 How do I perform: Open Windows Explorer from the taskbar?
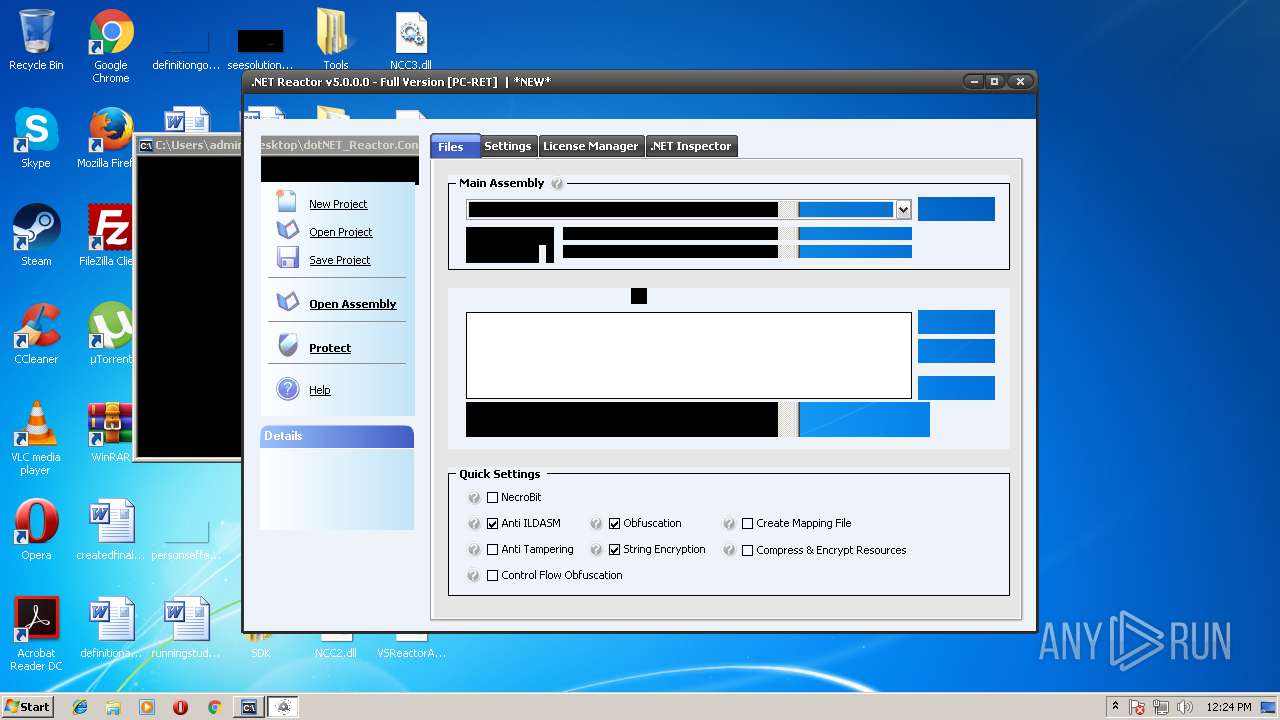coord(113,707)
